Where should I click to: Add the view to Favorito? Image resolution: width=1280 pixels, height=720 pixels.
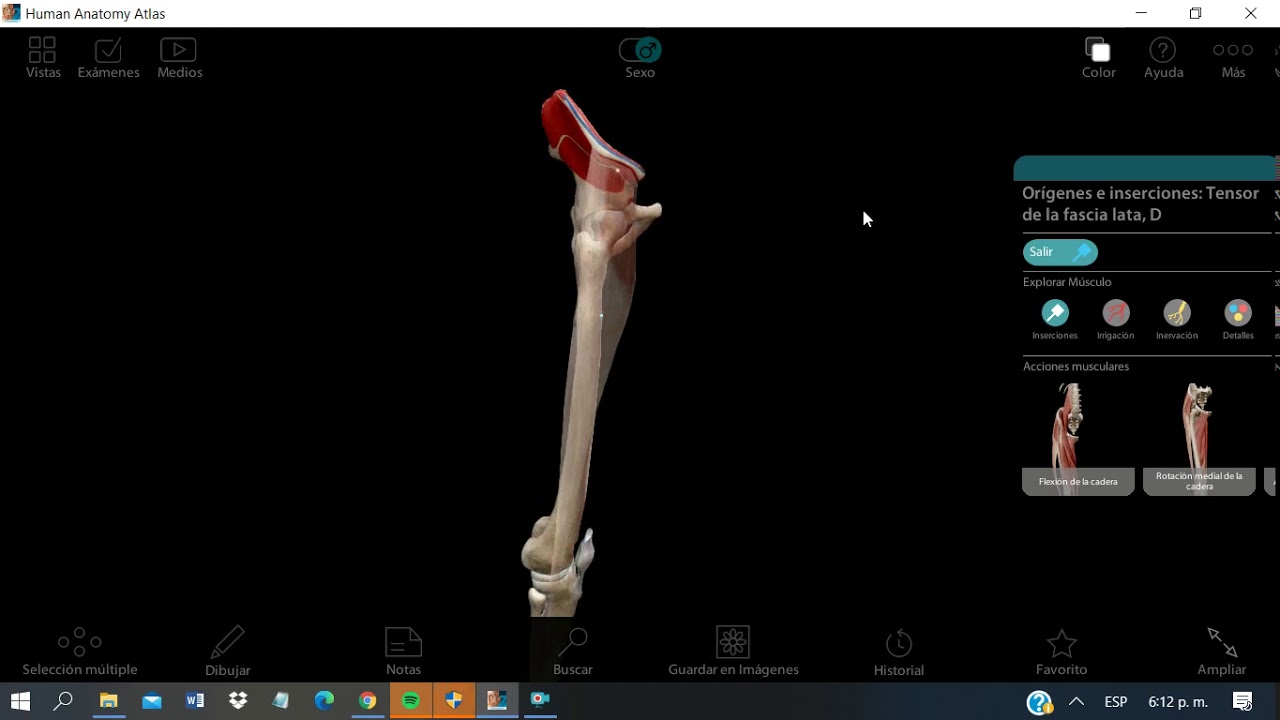coord(1061,652)
